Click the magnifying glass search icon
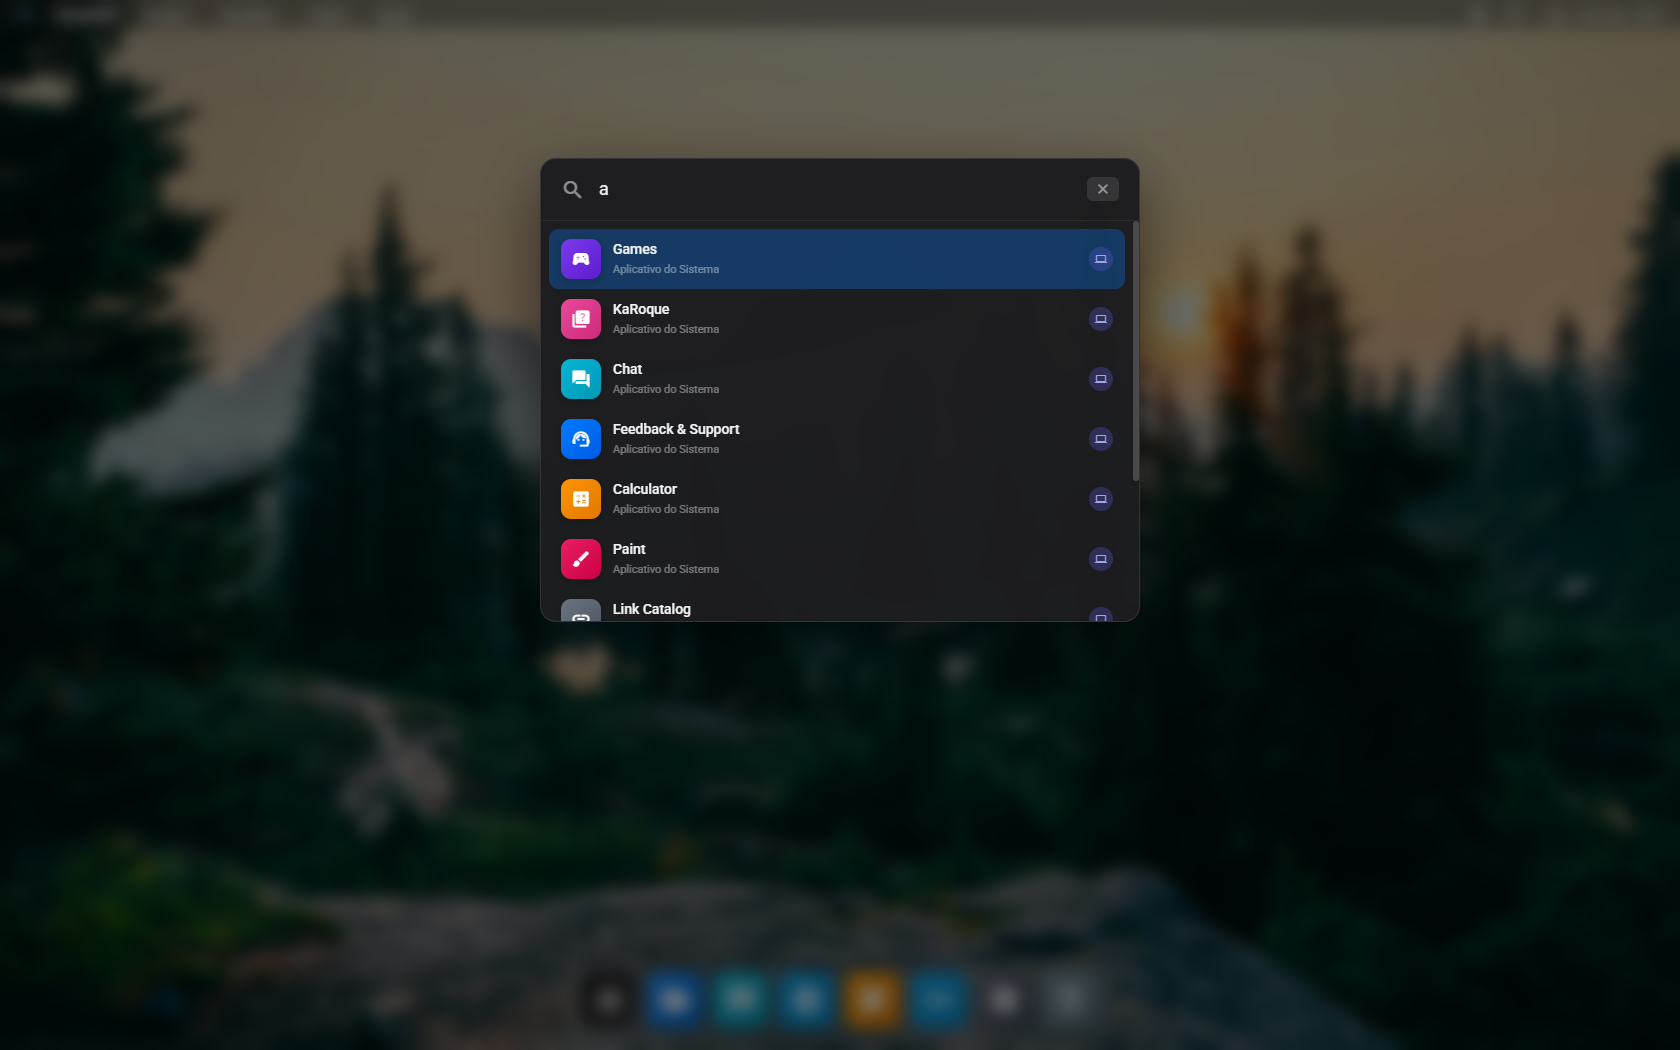The width and height of the screenshot is (1680, 1050). [x=572, y=189]
